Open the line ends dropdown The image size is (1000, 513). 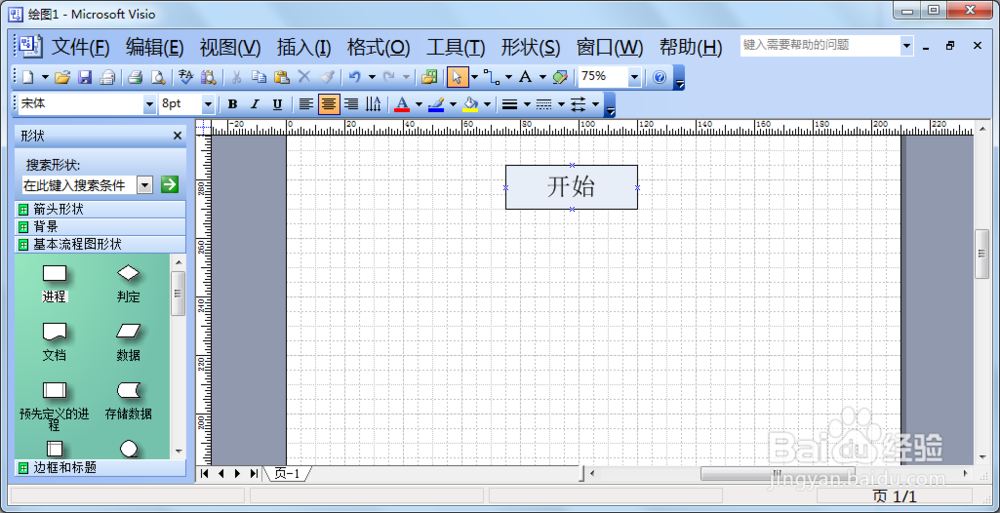596,104
